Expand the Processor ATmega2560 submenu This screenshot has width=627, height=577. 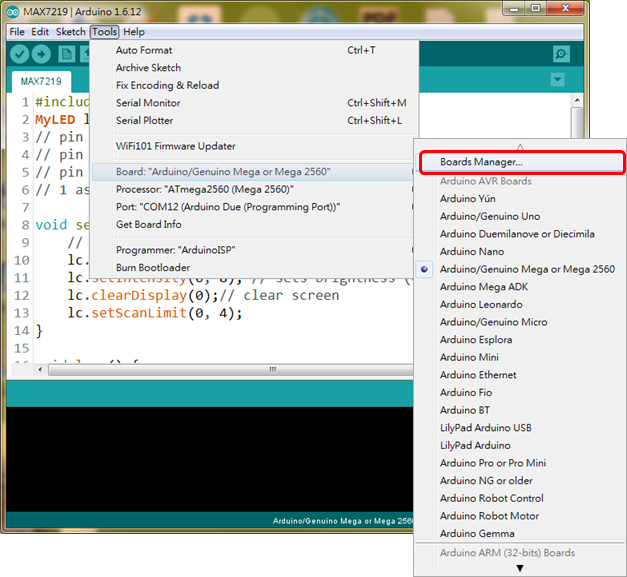tap(254, 190)
